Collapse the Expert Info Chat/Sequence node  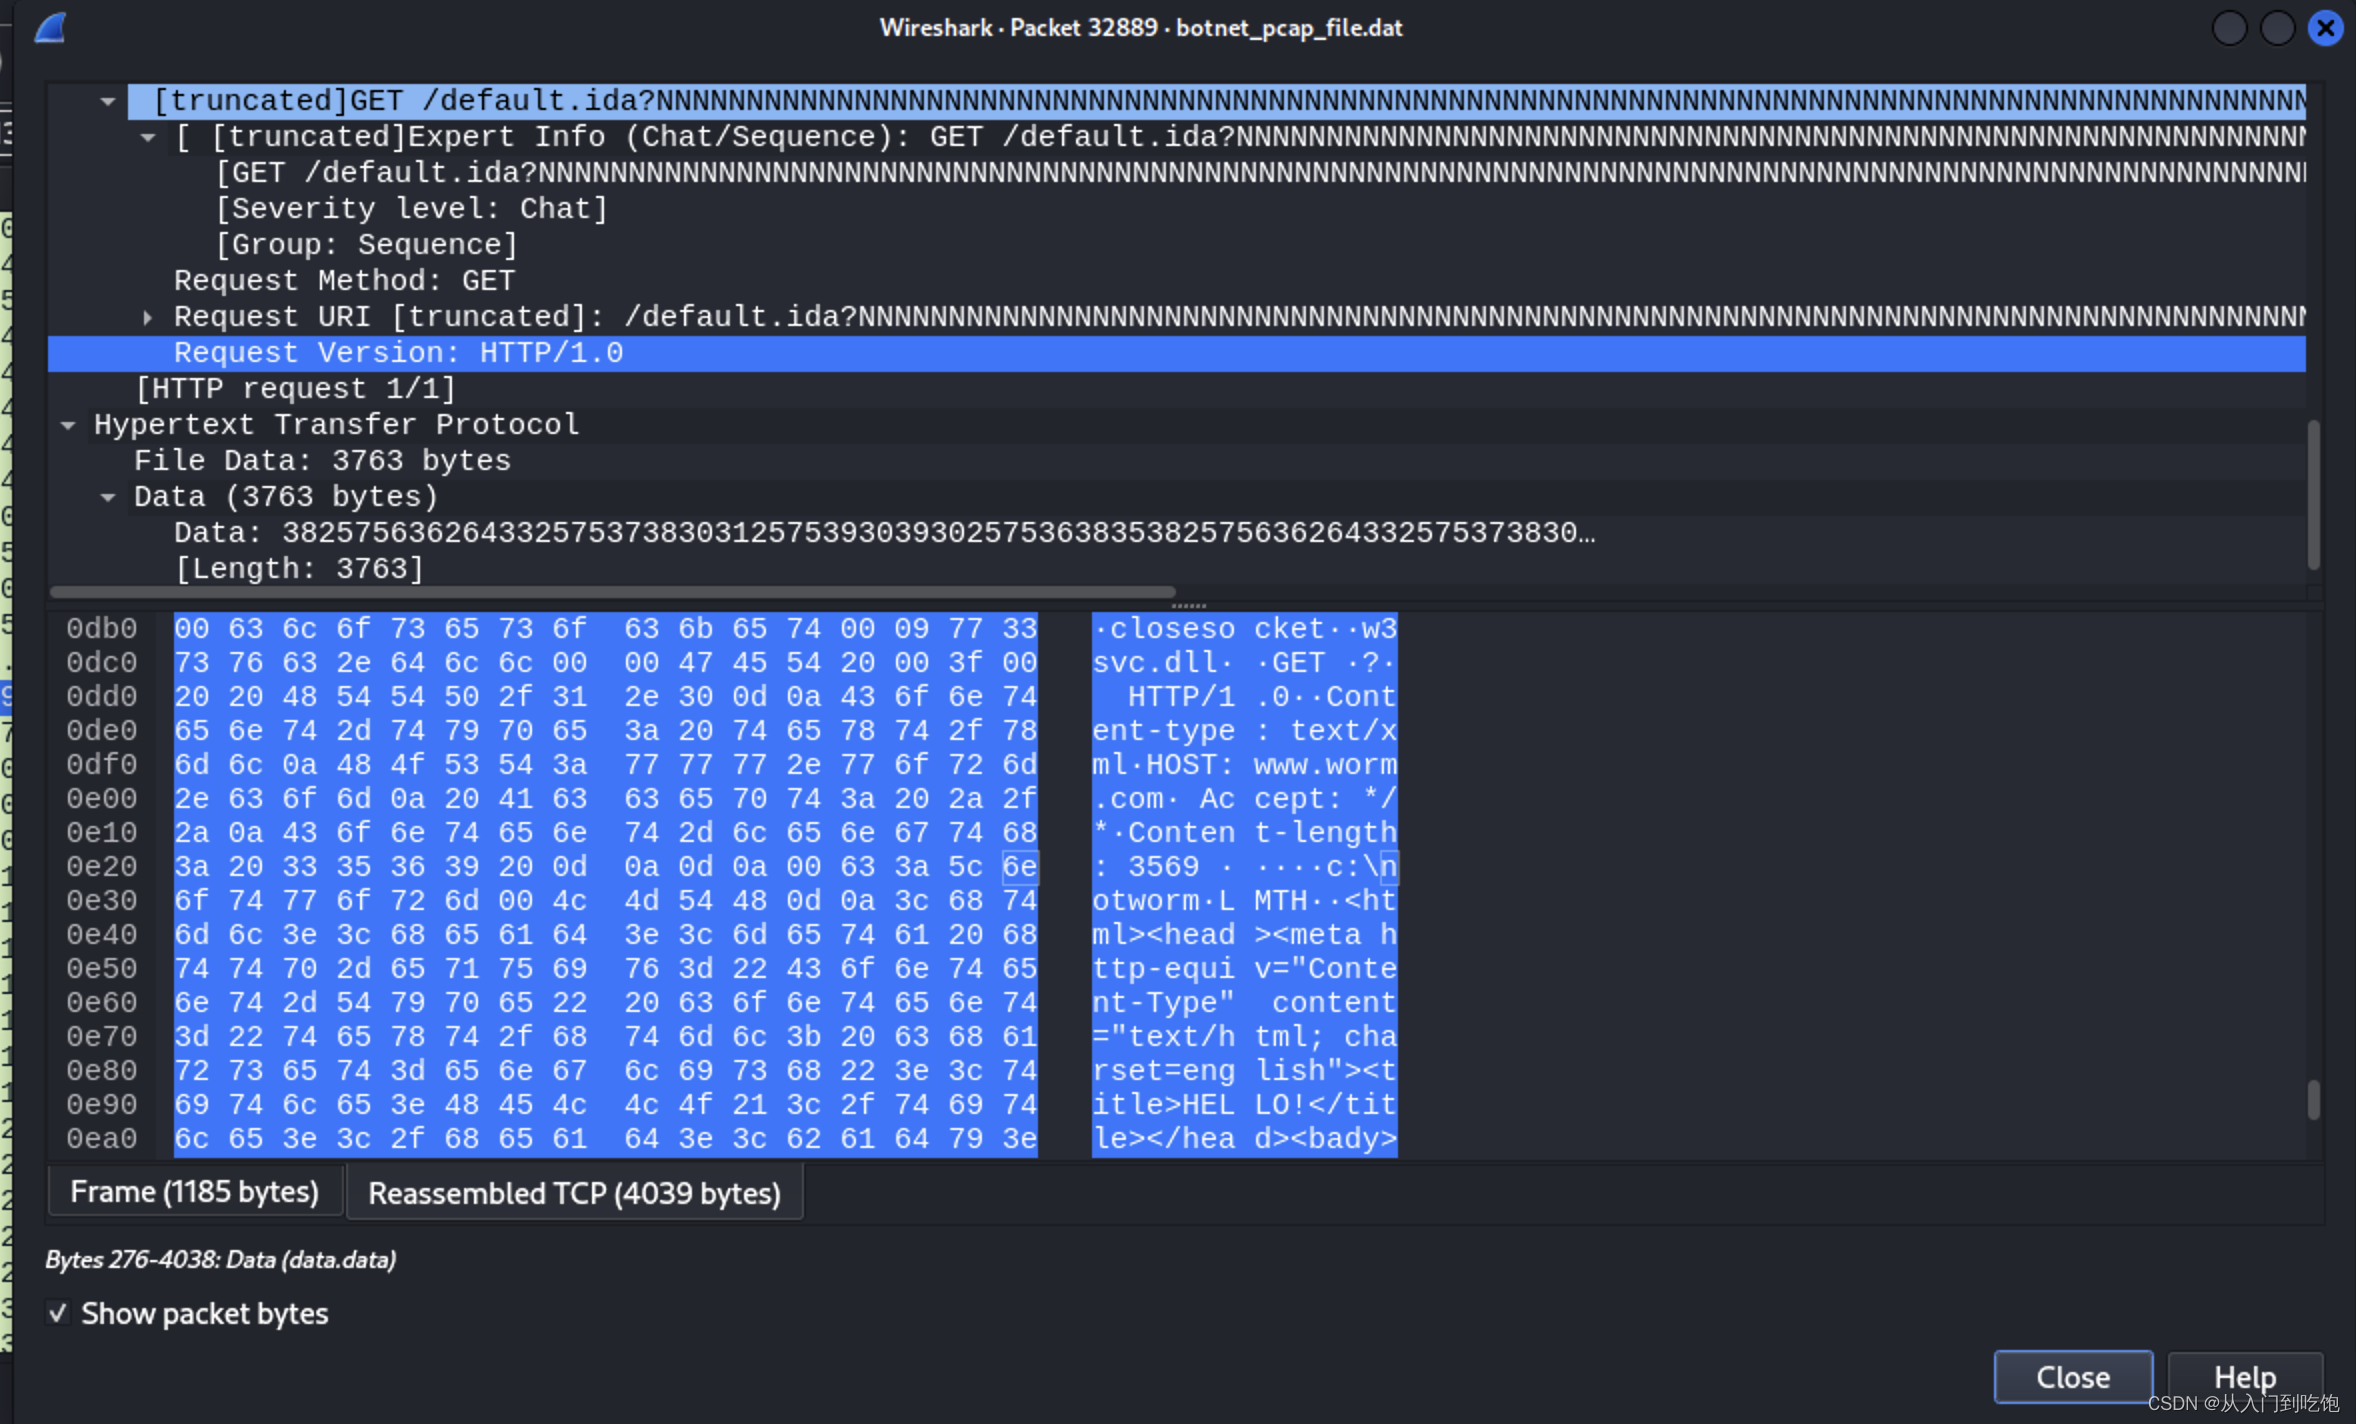point(148,137)
